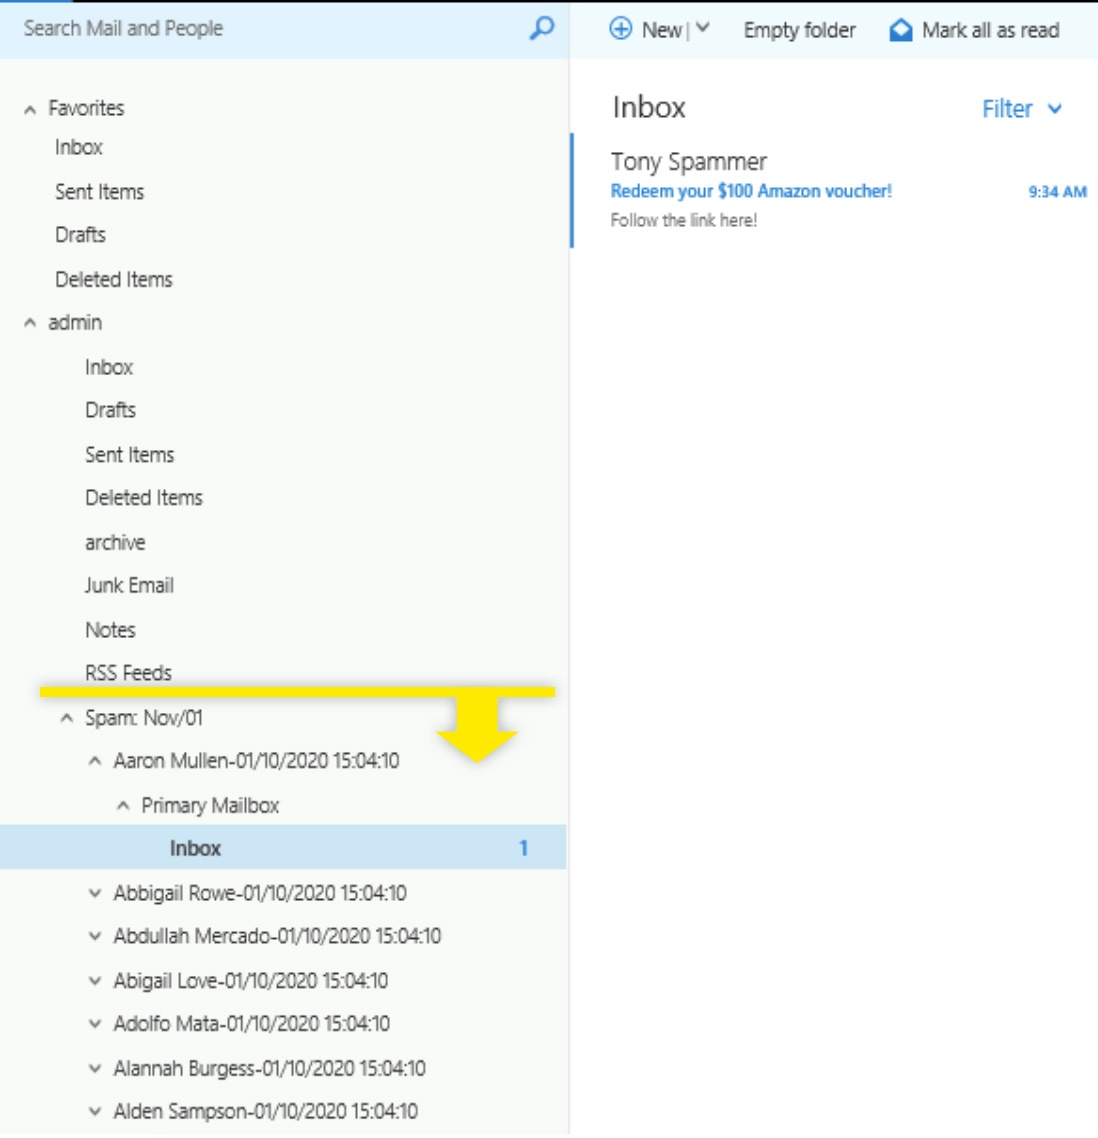Open the Notes folder
Screen dimensions: 1098x1138
tap(110, 630)
